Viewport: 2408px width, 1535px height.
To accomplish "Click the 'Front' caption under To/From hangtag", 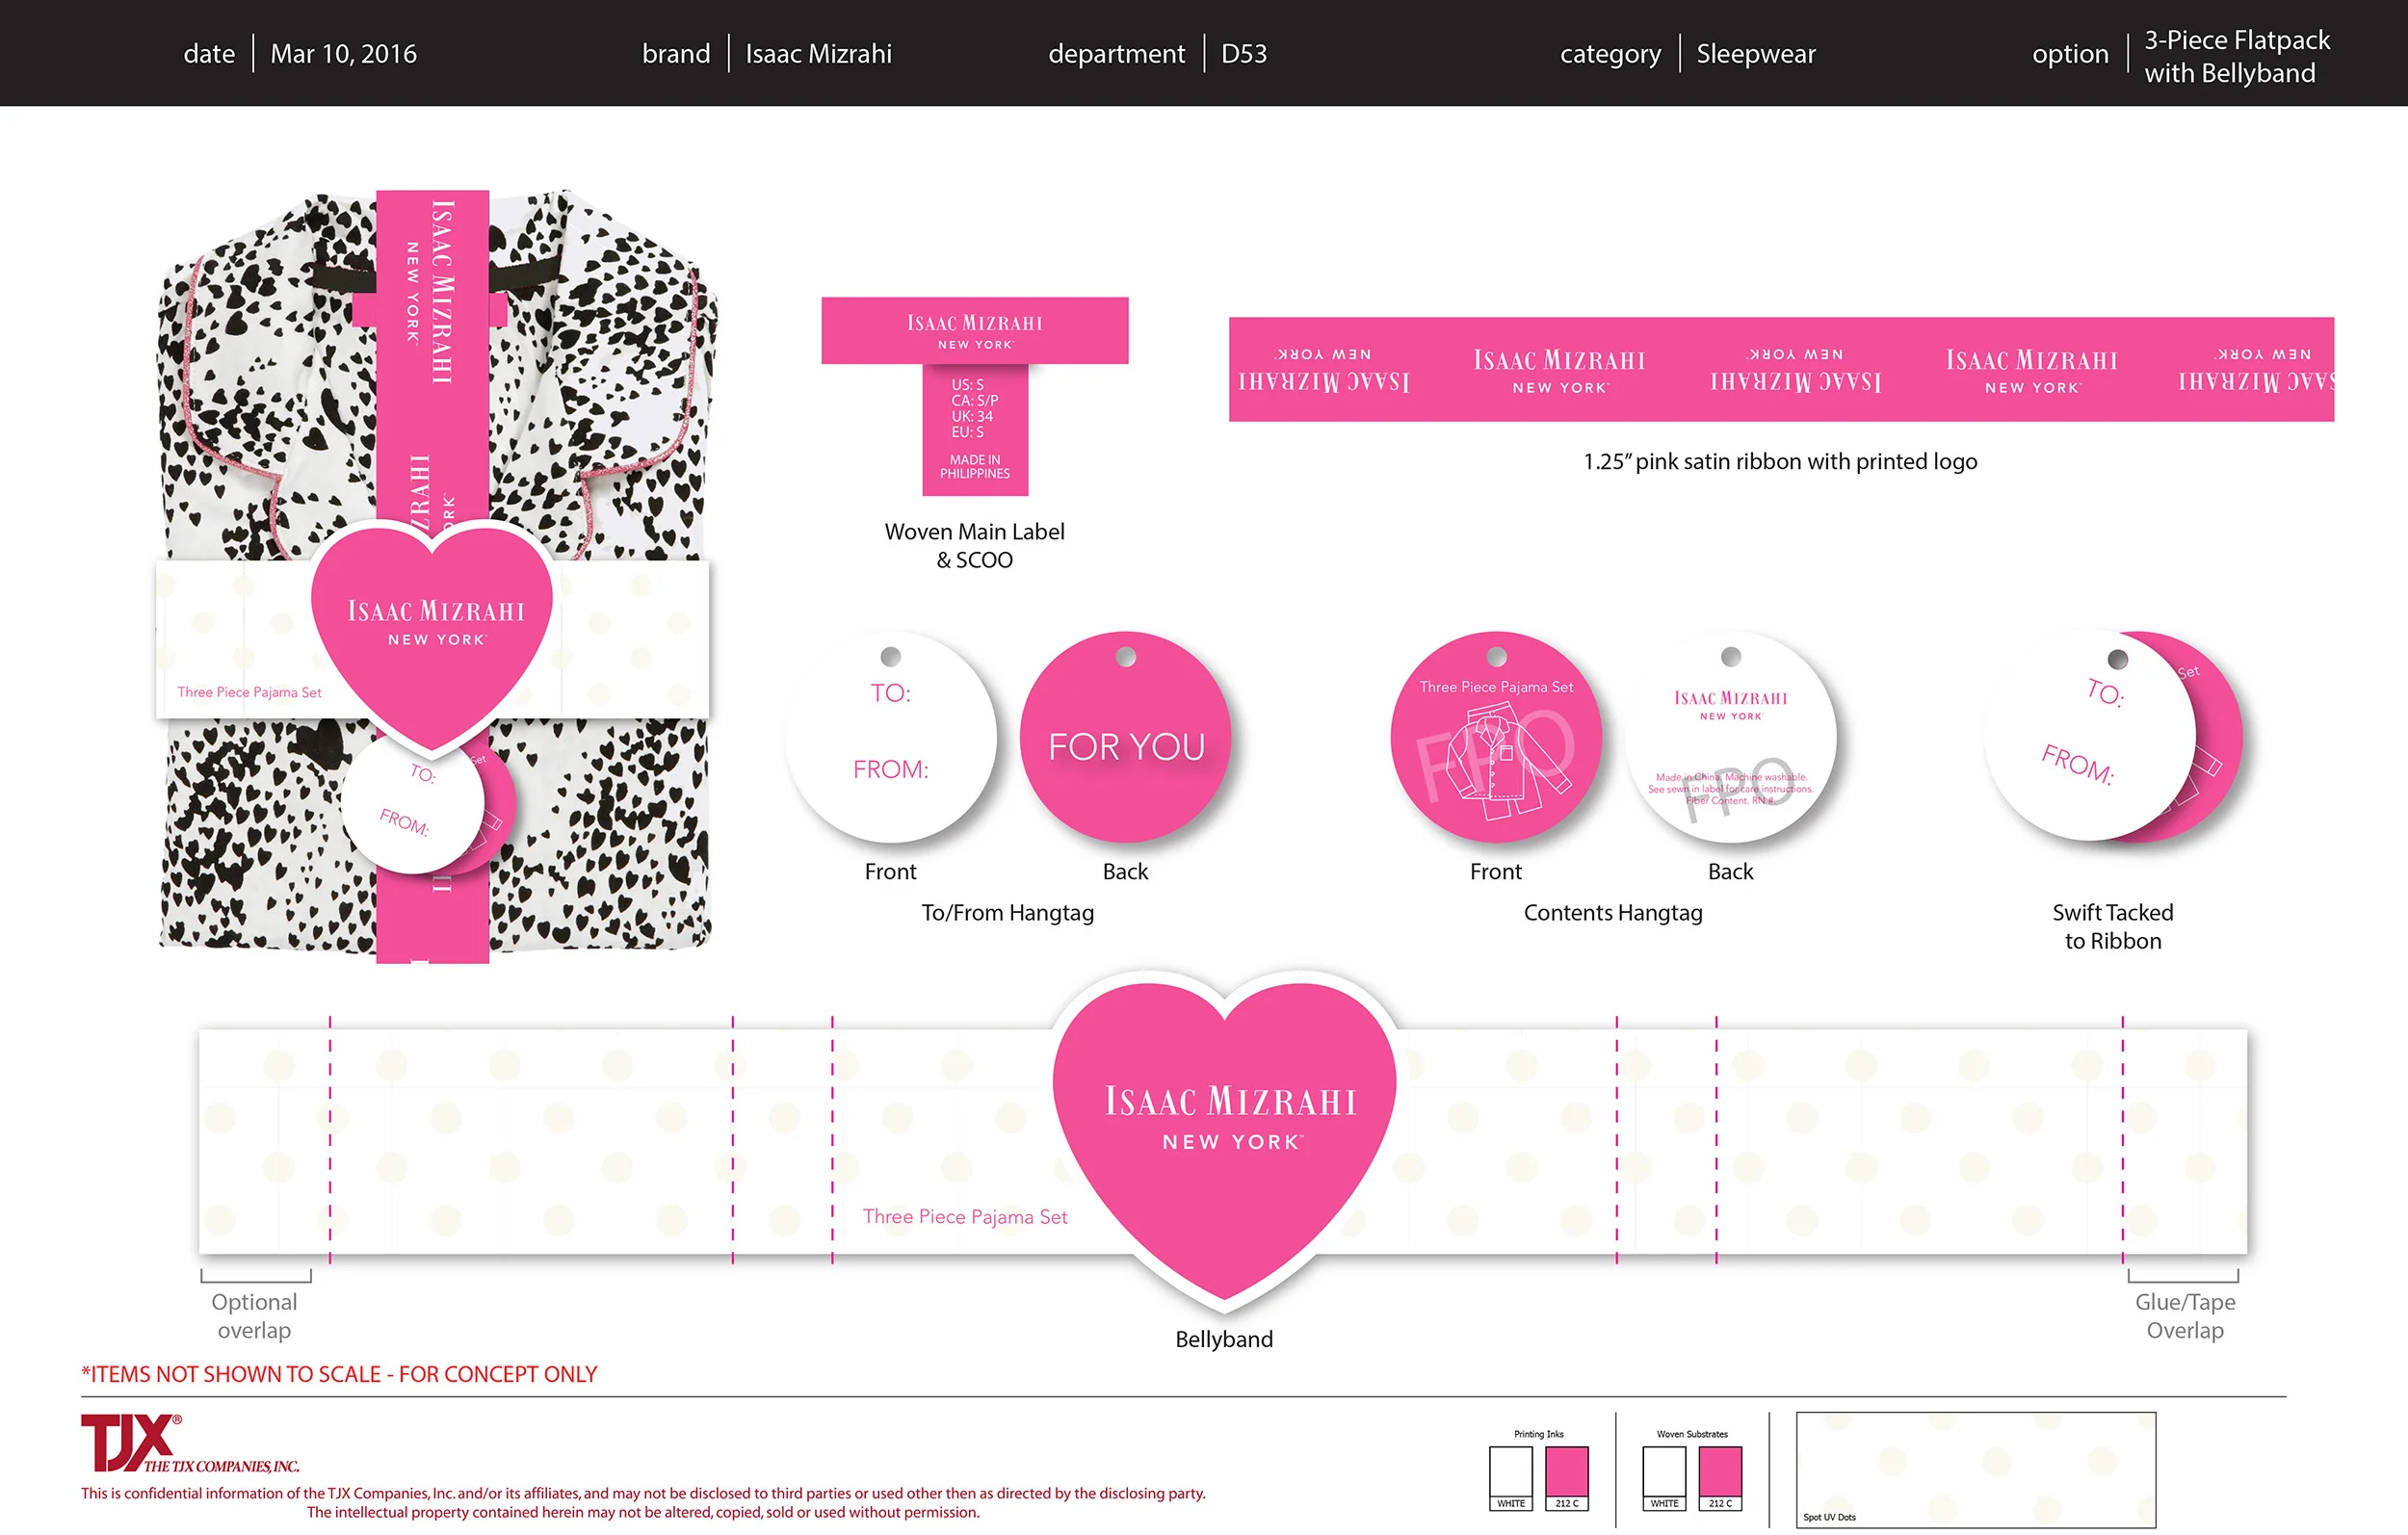I will [x=890, y=871].
